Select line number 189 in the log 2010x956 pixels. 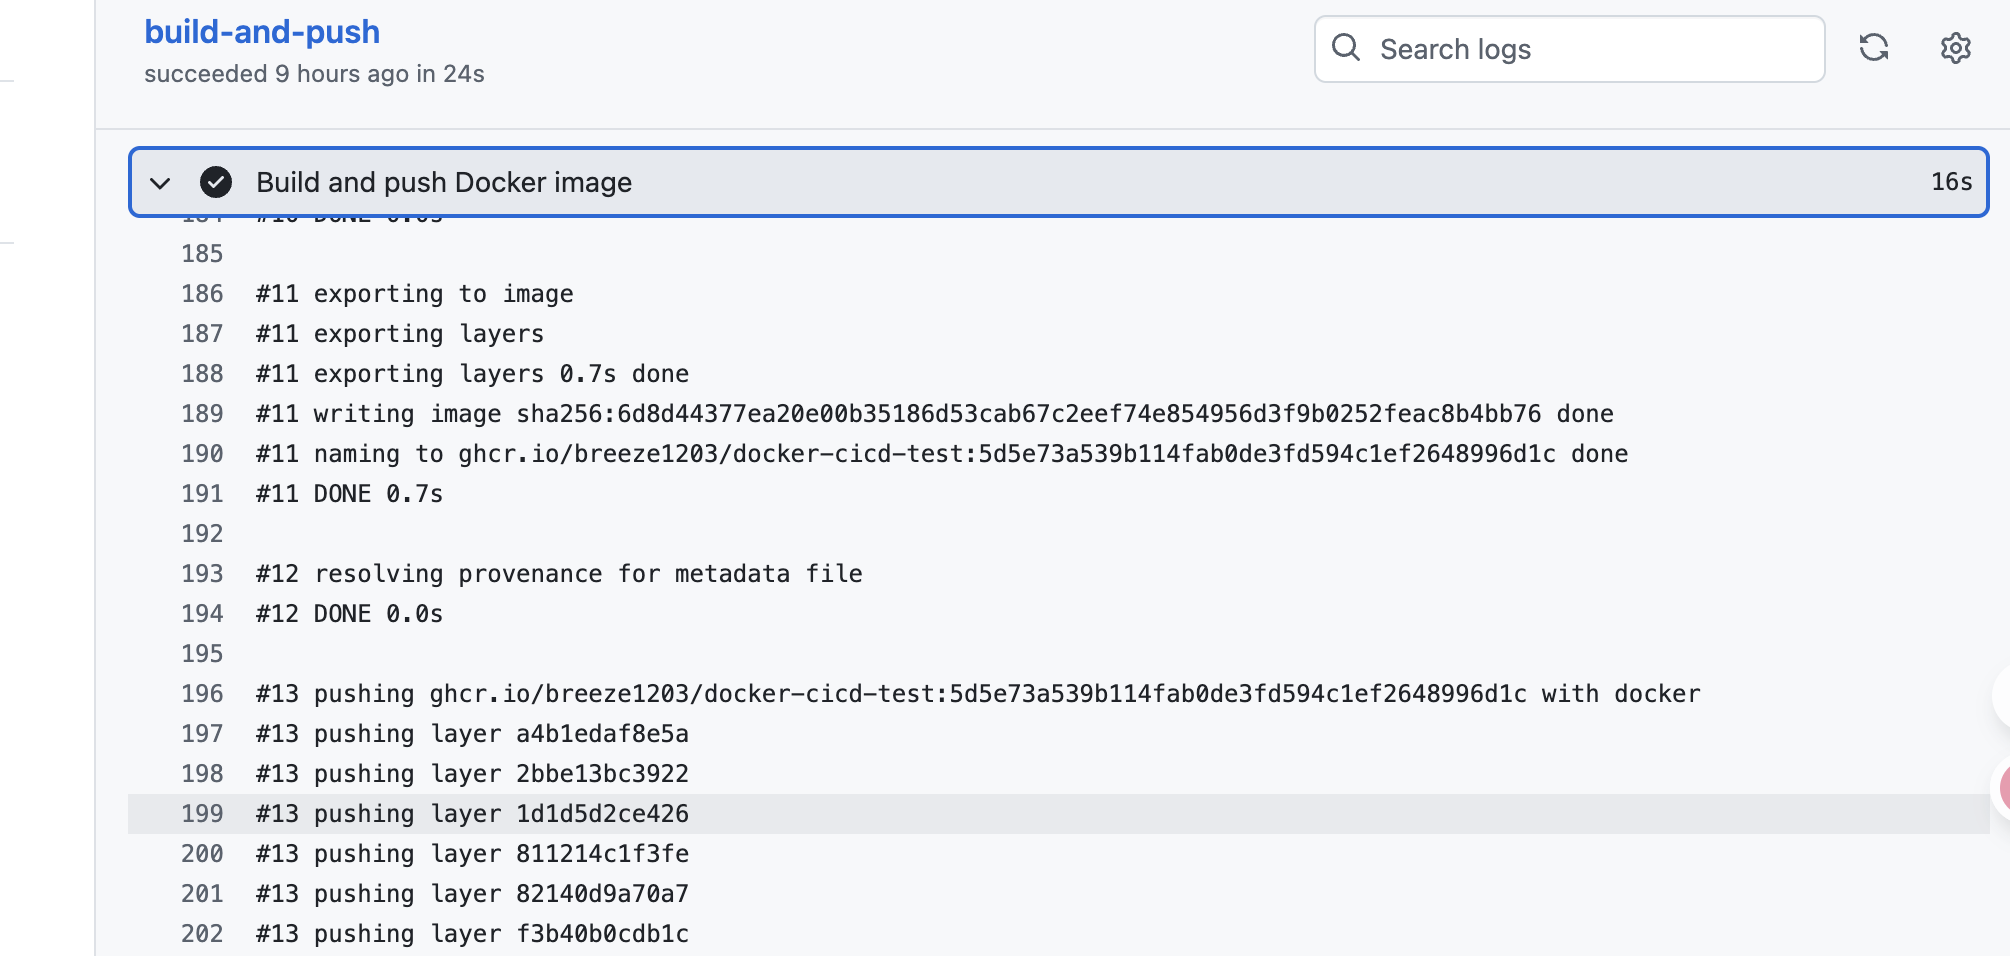click(x=202, y=414)
